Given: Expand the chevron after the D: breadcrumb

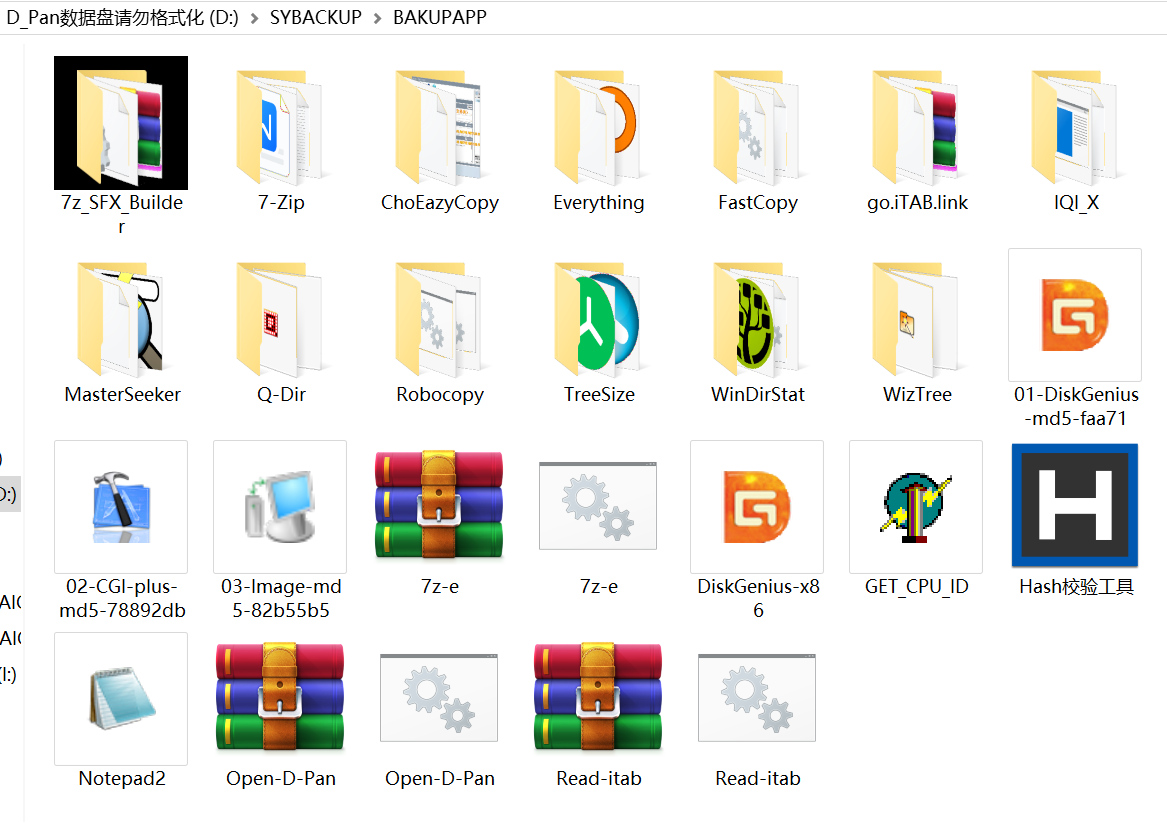Looking at the screenshot, I should coord(255,18).
